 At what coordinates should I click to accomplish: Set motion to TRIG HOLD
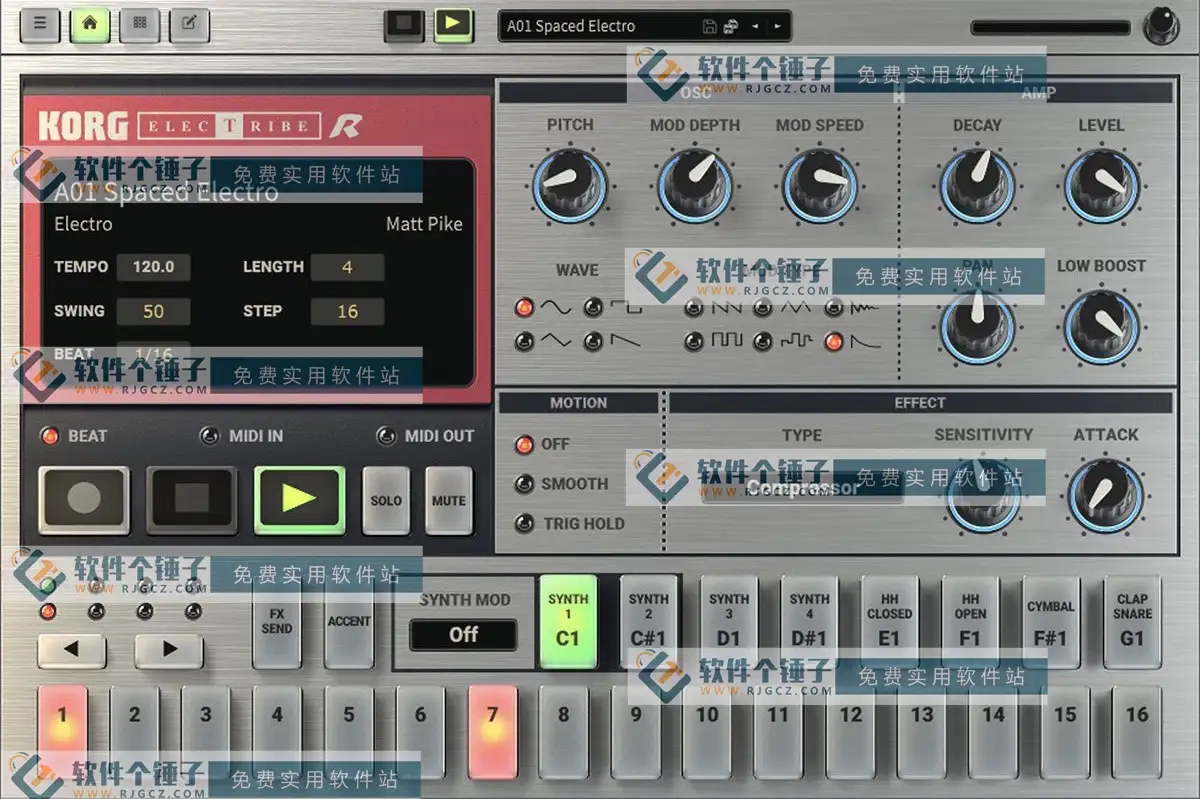pyautogui.click(x=523, y=523)
